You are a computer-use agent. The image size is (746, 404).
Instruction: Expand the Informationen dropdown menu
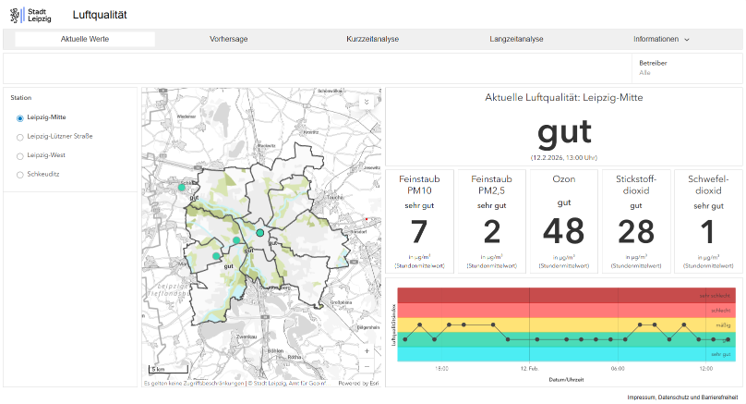click(x=661, y=39)
